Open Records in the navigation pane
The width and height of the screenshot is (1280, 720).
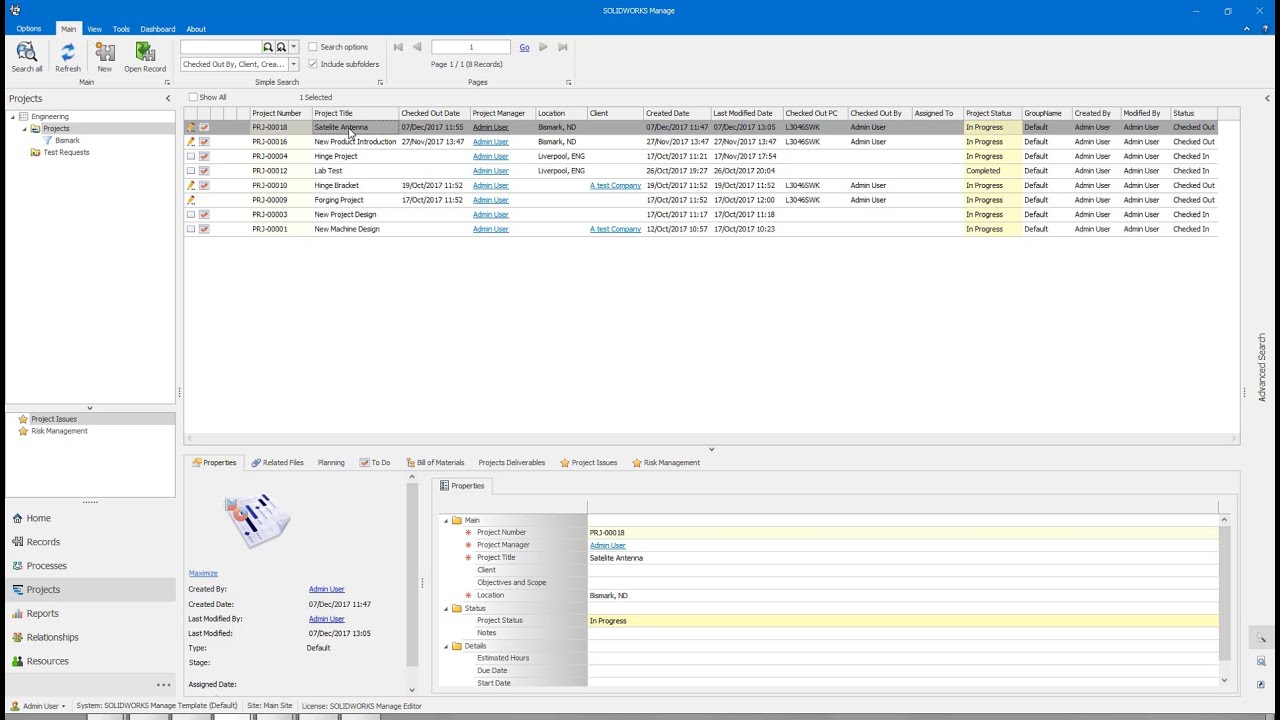(x=43, y=542)
